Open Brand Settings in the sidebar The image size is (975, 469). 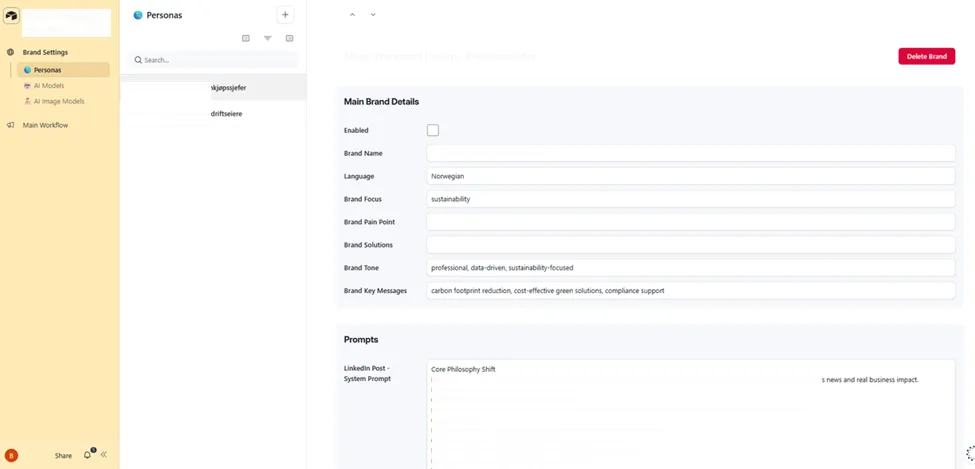tap(45, 52)
